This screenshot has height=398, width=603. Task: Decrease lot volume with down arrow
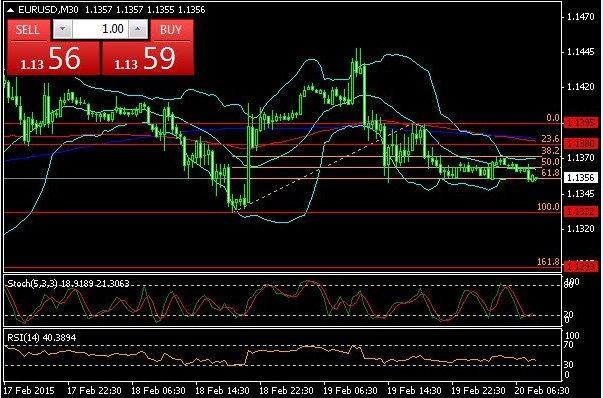63,29
